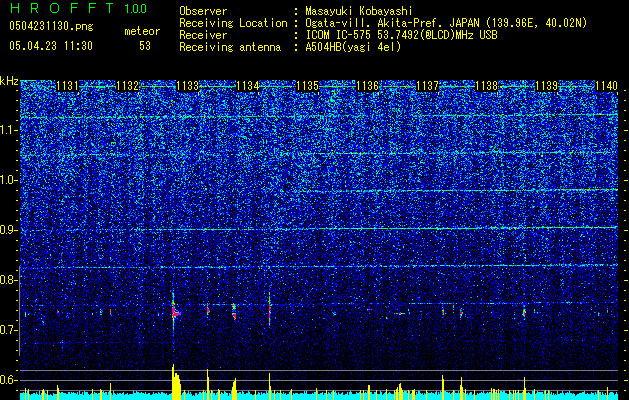Select the ICOM IC-575 53.7492 MHz receiver text
Viewport: 629px width, 400px height.
coord(401,35)
